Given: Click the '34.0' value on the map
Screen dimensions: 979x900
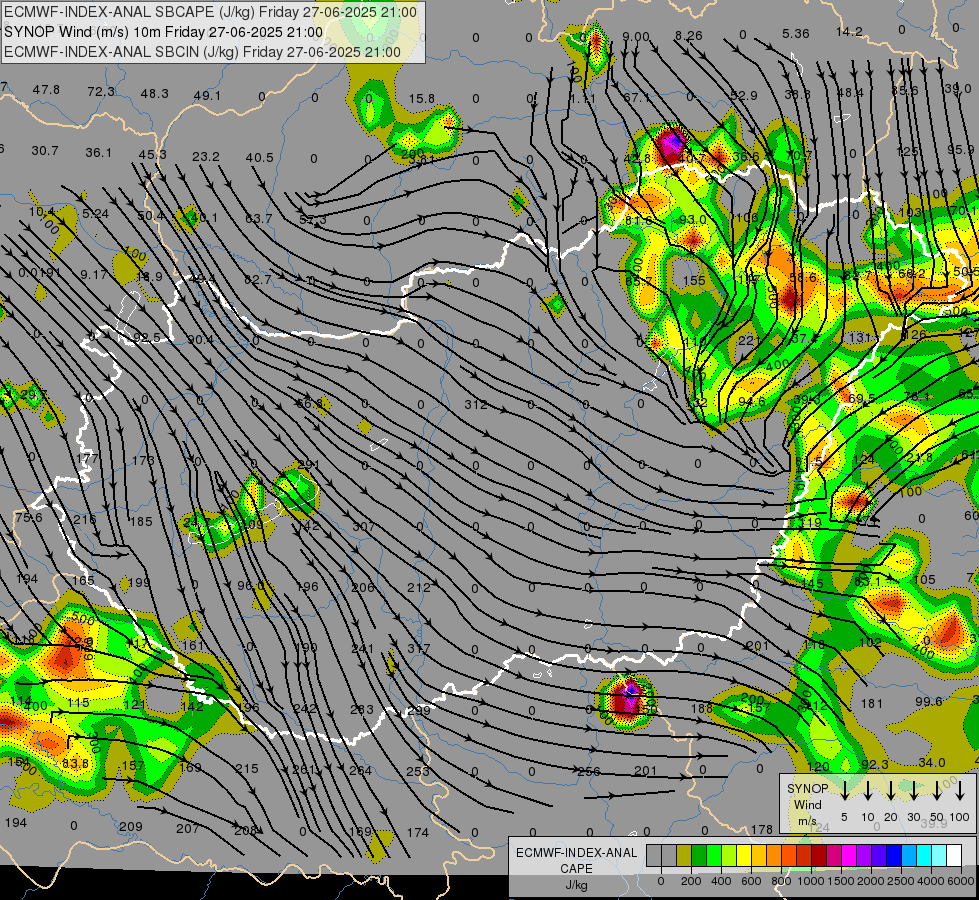Looking at the screenshot, I should click(x=932, y=763).
